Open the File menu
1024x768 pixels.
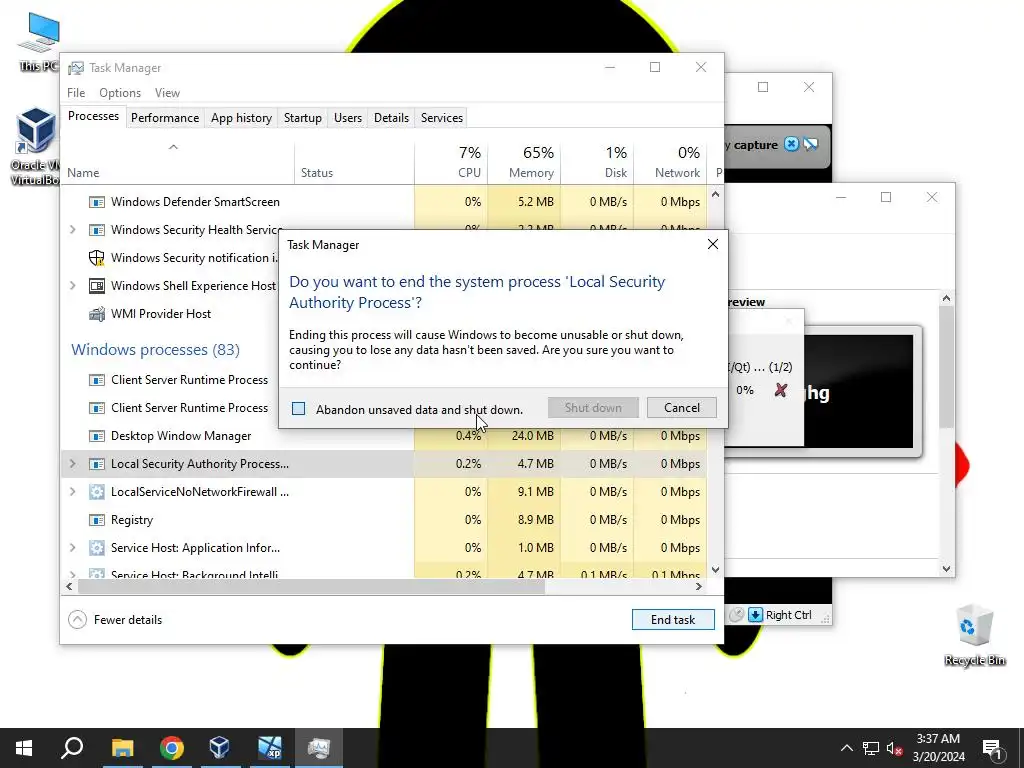76,93
